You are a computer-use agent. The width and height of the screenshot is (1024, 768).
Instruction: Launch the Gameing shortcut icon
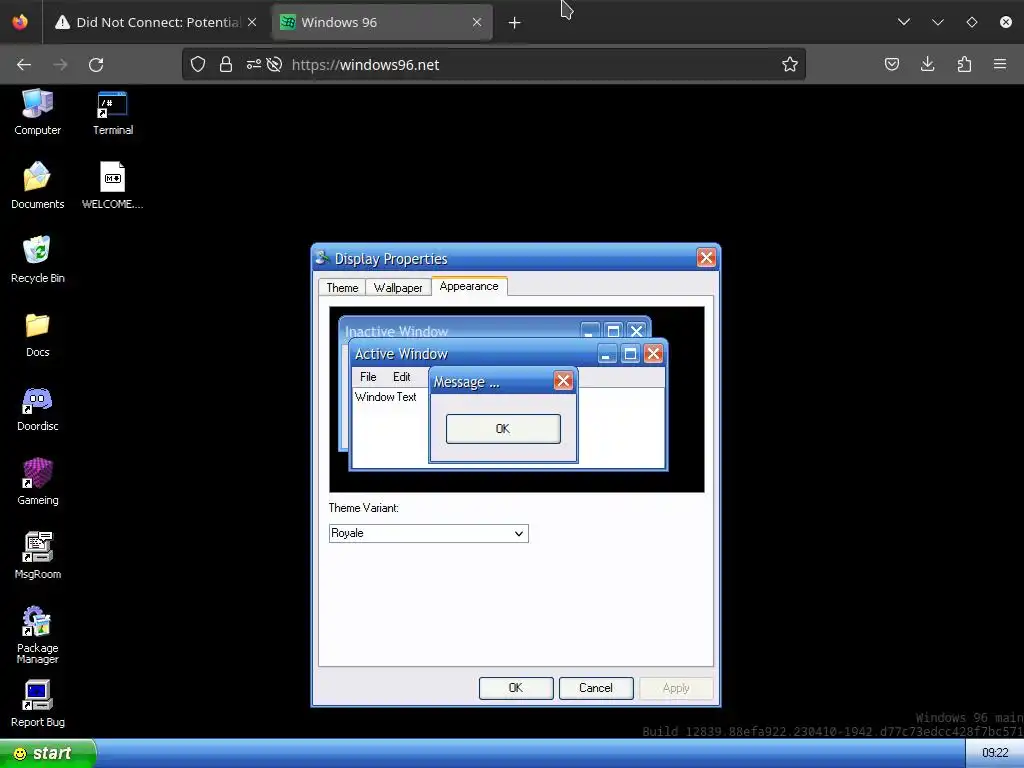(x=37, y=483)
